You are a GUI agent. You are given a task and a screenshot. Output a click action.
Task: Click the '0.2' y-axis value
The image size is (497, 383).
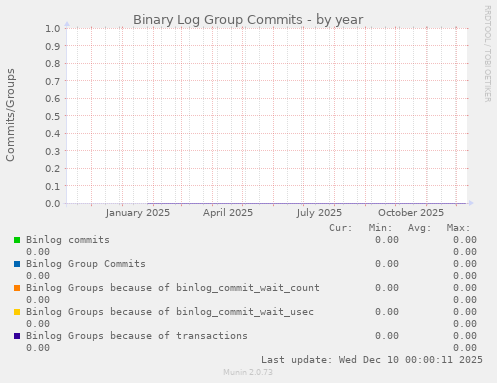53,169
